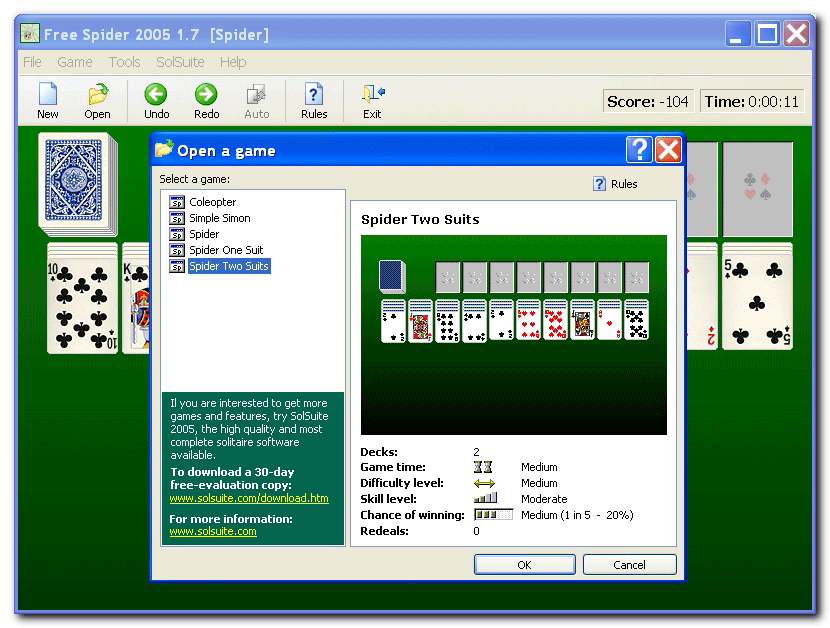Click the Spider One Suit list icon
The width and height of the screenshot is (830, 628).
[x=177, y=249]
